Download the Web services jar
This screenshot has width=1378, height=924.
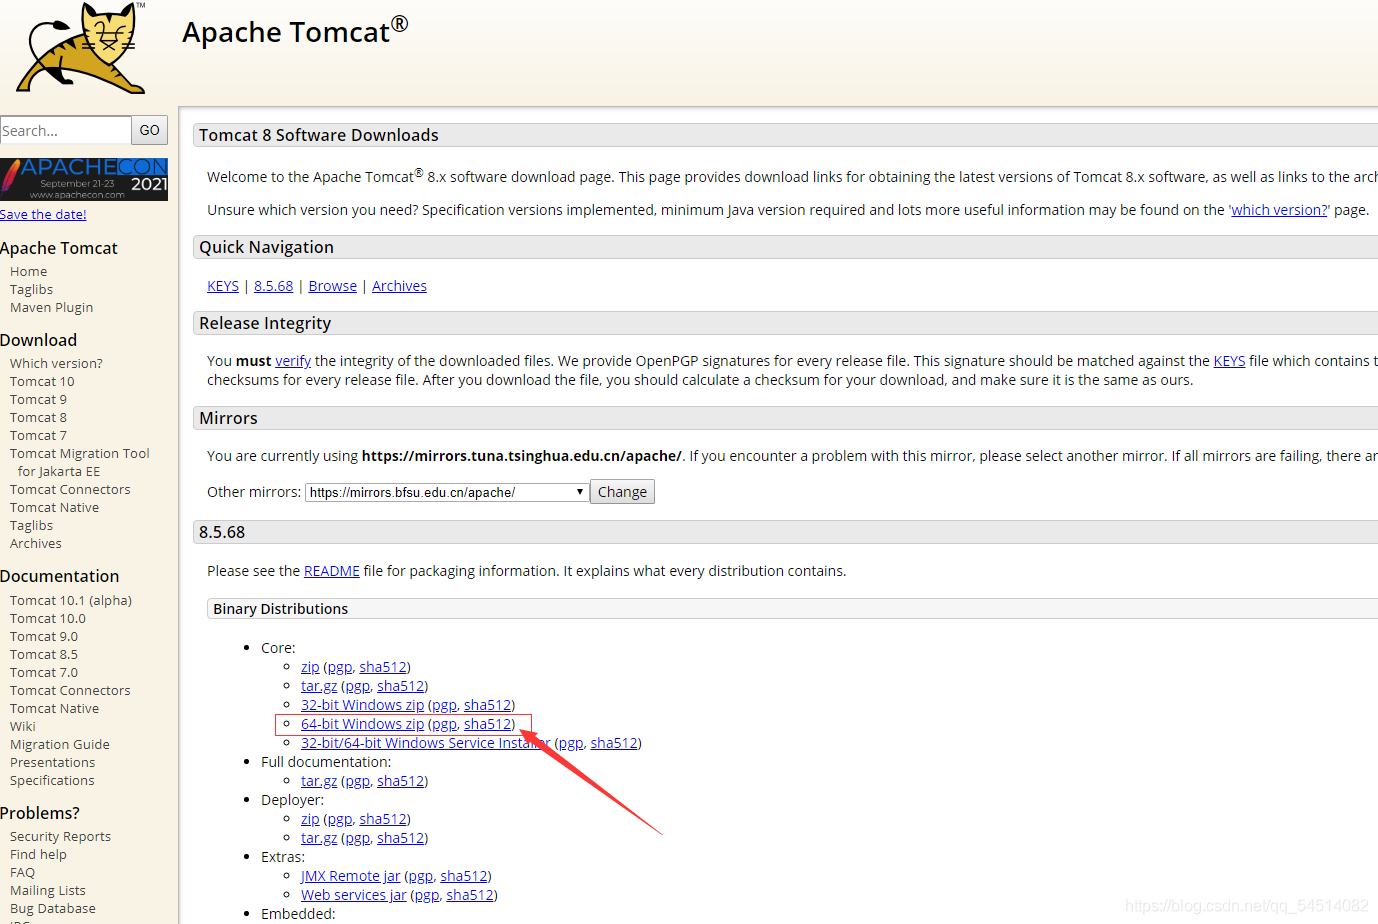(354, 895)
